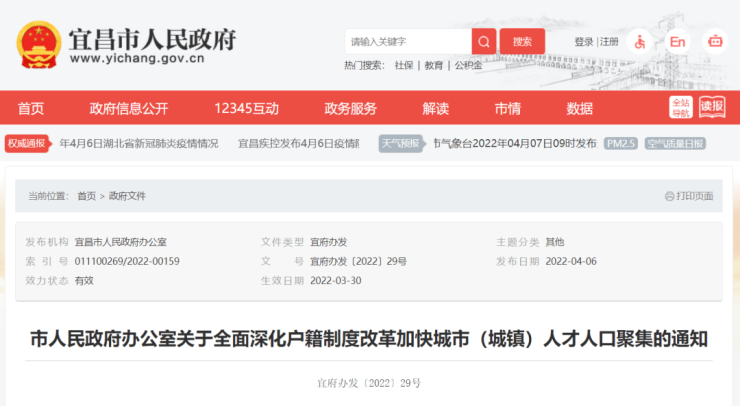
Task: Click the 登录 login link
Action: point(584,42)
